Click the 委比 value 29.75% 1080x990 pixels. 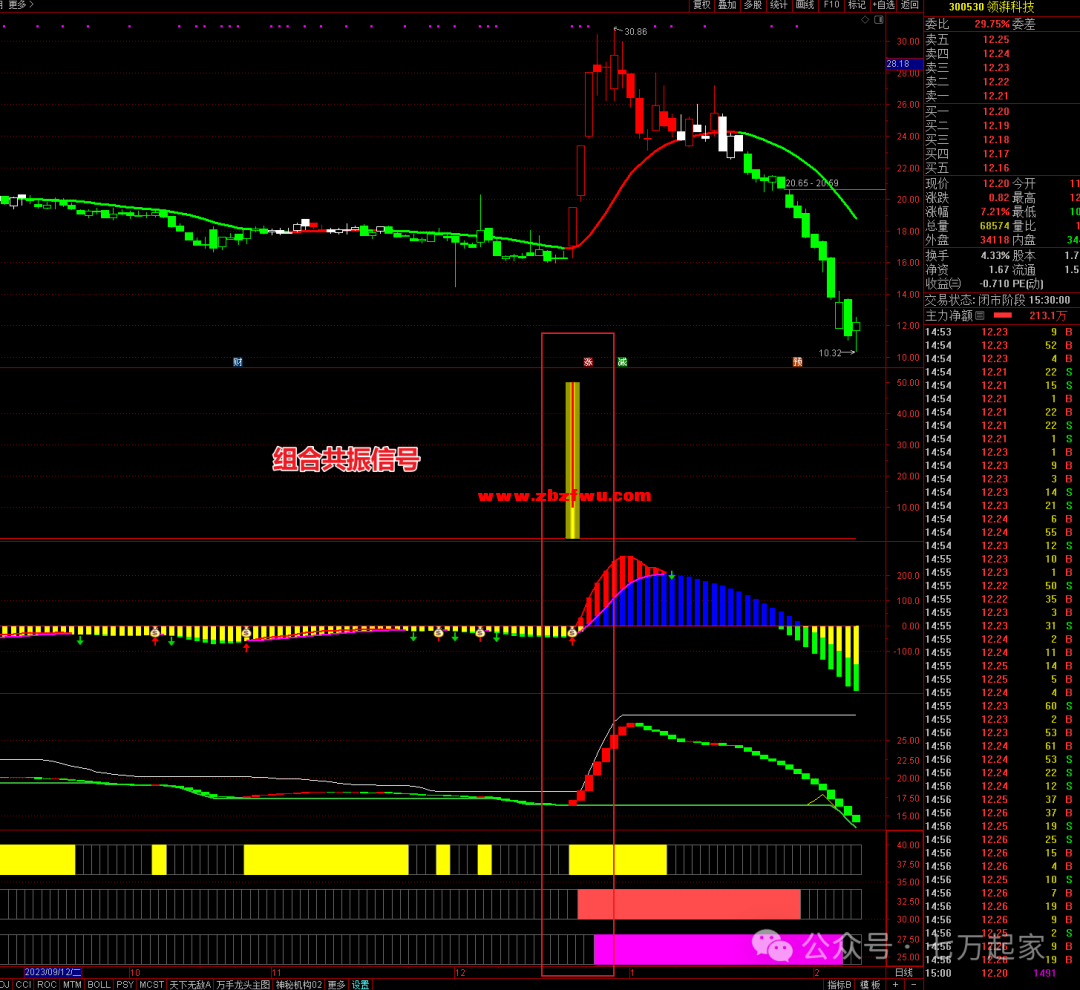992,24
